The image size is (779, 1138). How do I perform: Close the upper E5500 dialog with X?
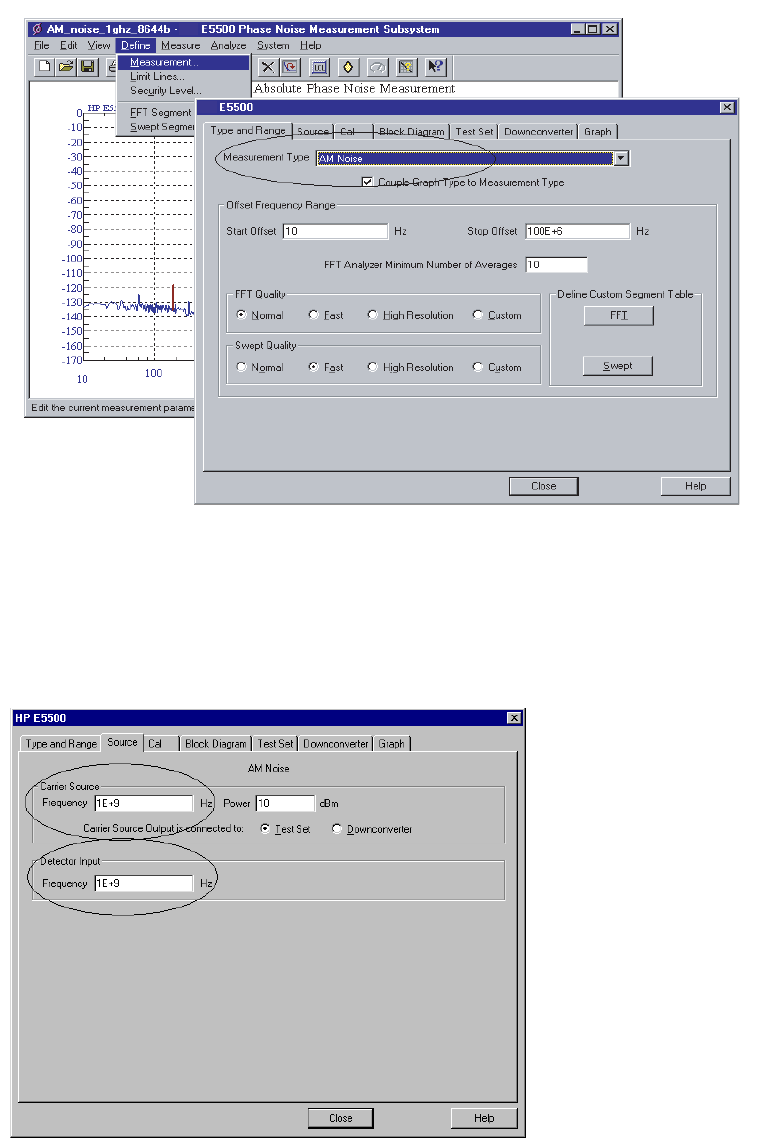click(x=727, y=107)
